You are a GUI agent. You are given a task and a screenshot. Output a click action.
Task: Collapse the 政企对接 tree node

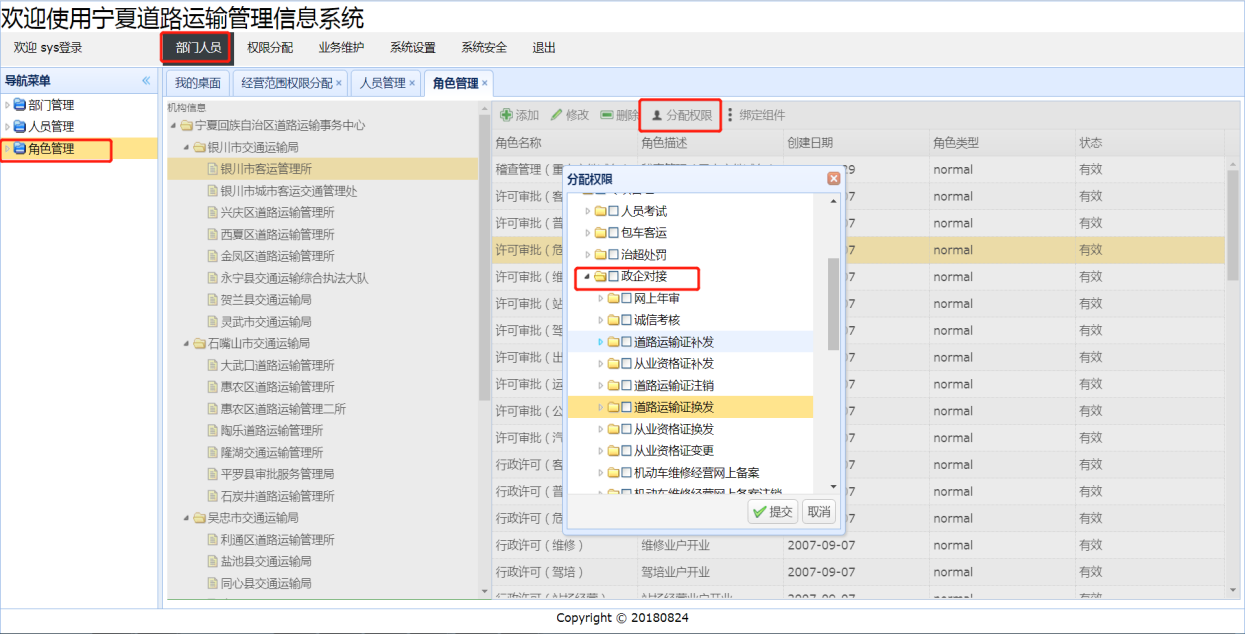587,277
